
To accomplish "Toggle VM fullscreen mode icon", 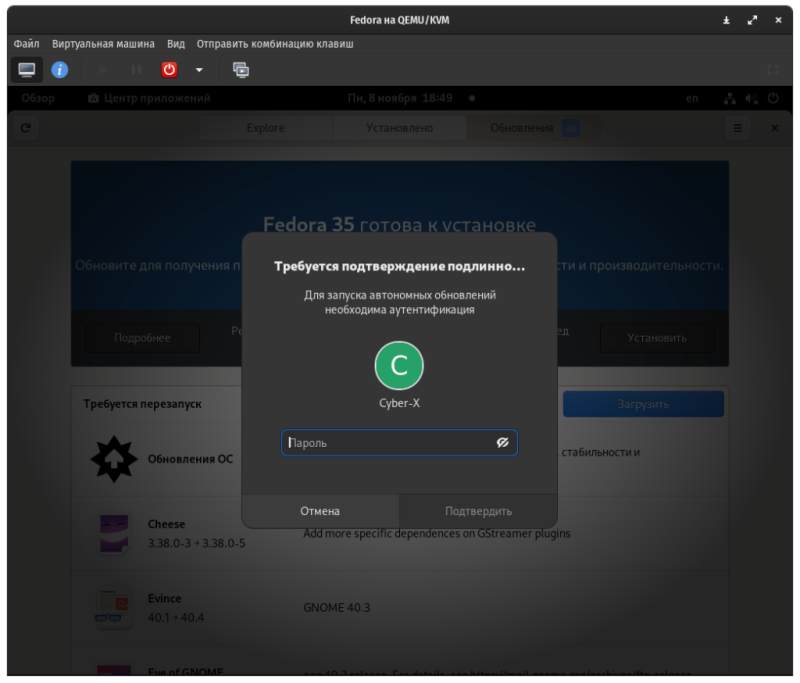I will [x=773, y=70].
